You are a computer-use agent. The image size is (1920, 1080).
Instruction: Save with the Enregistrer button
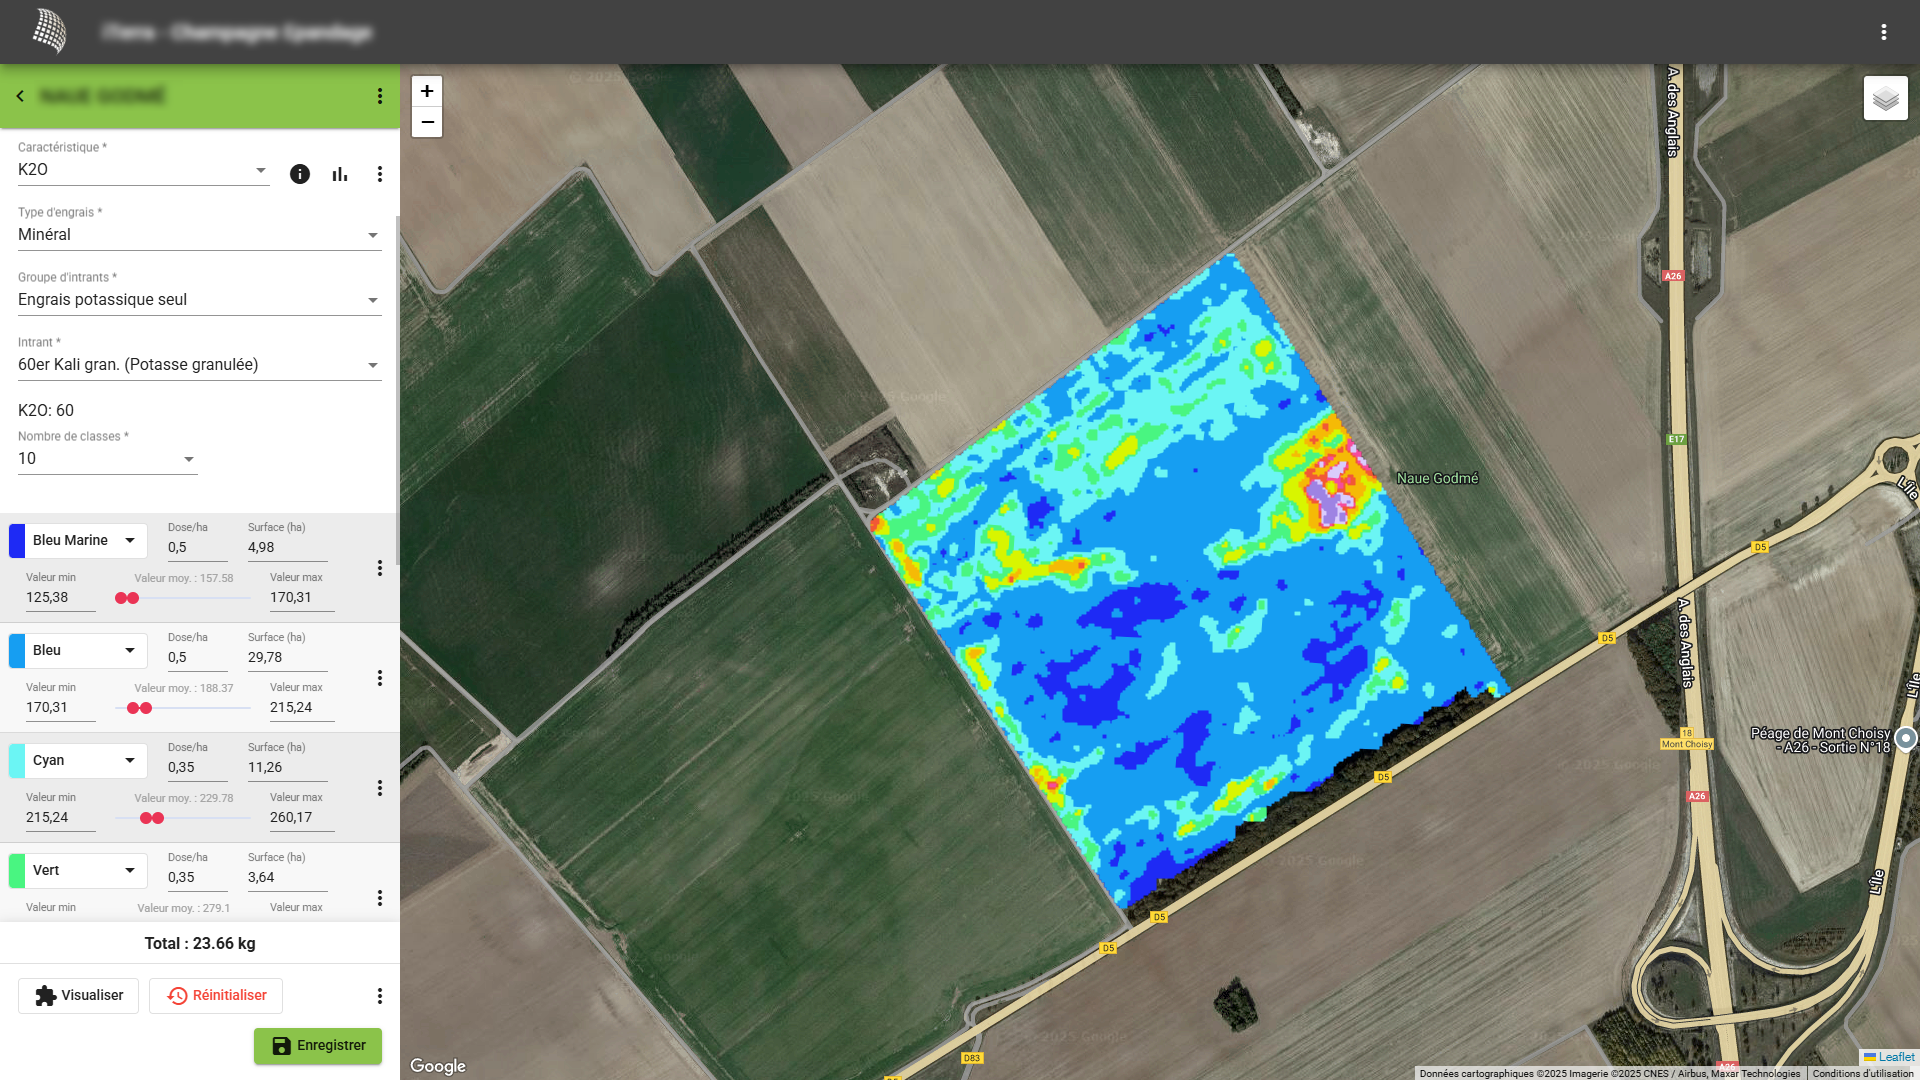317,1046
